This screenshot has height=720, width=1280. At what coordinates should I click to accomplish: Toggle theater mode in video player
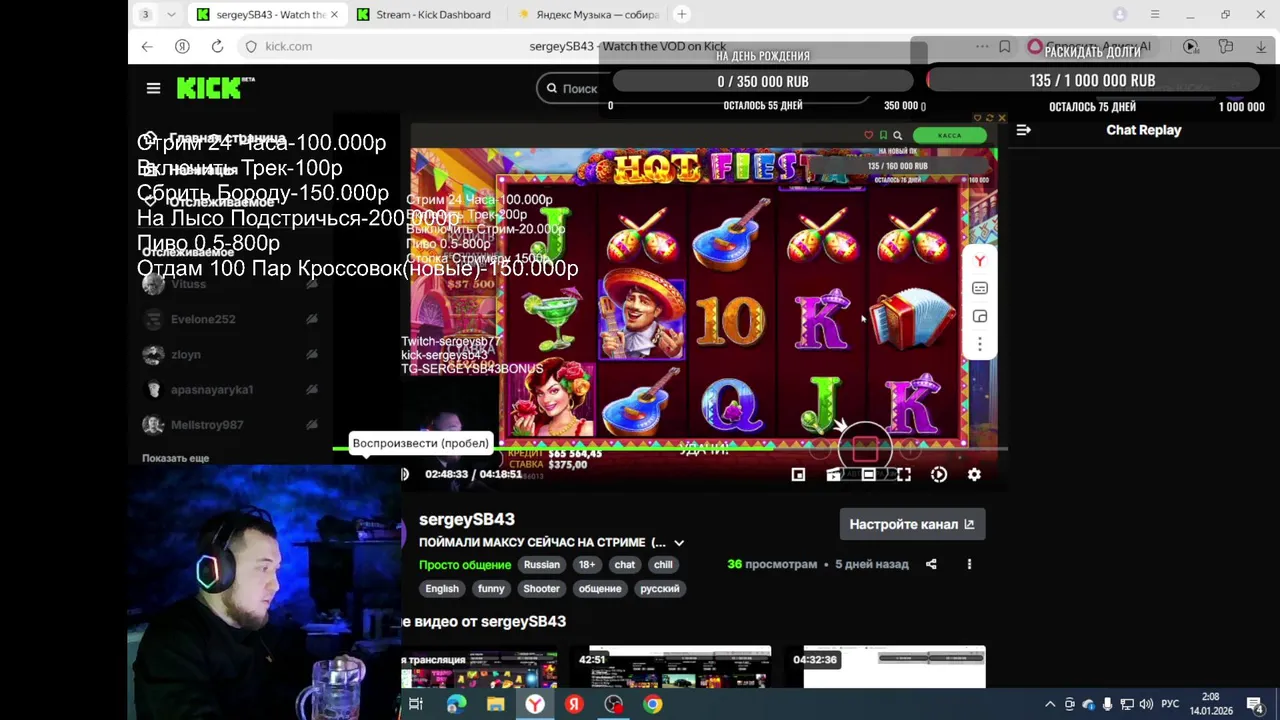868,475
